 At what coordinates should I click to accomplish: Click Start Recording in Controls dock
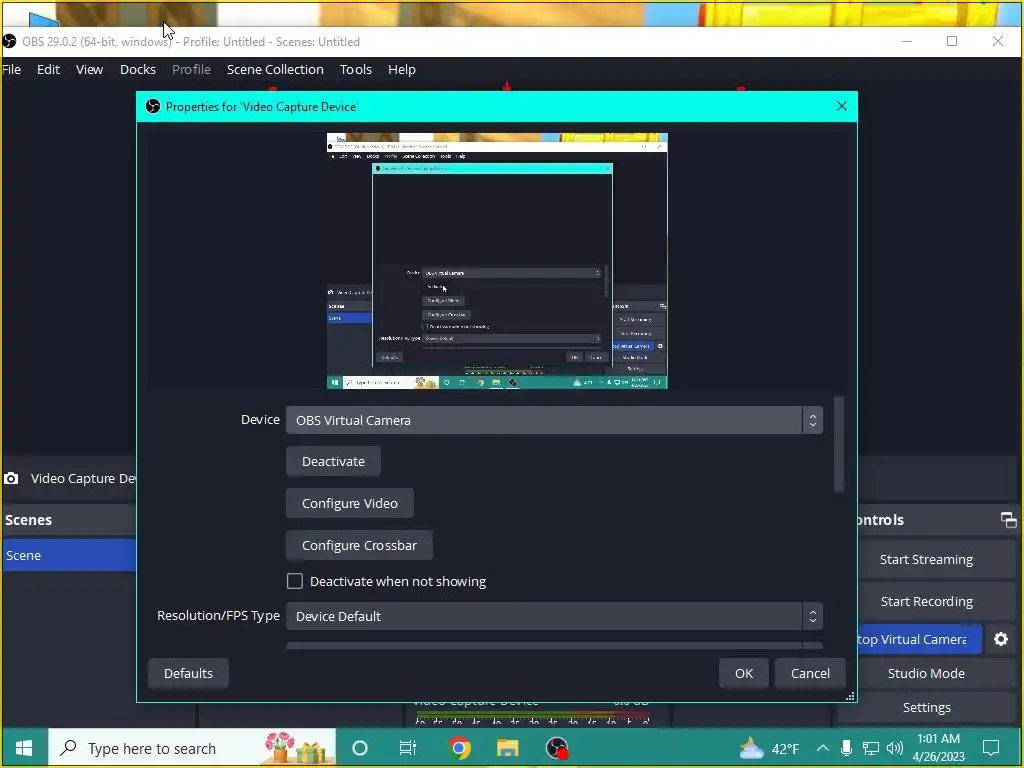(x=926, y=601)
